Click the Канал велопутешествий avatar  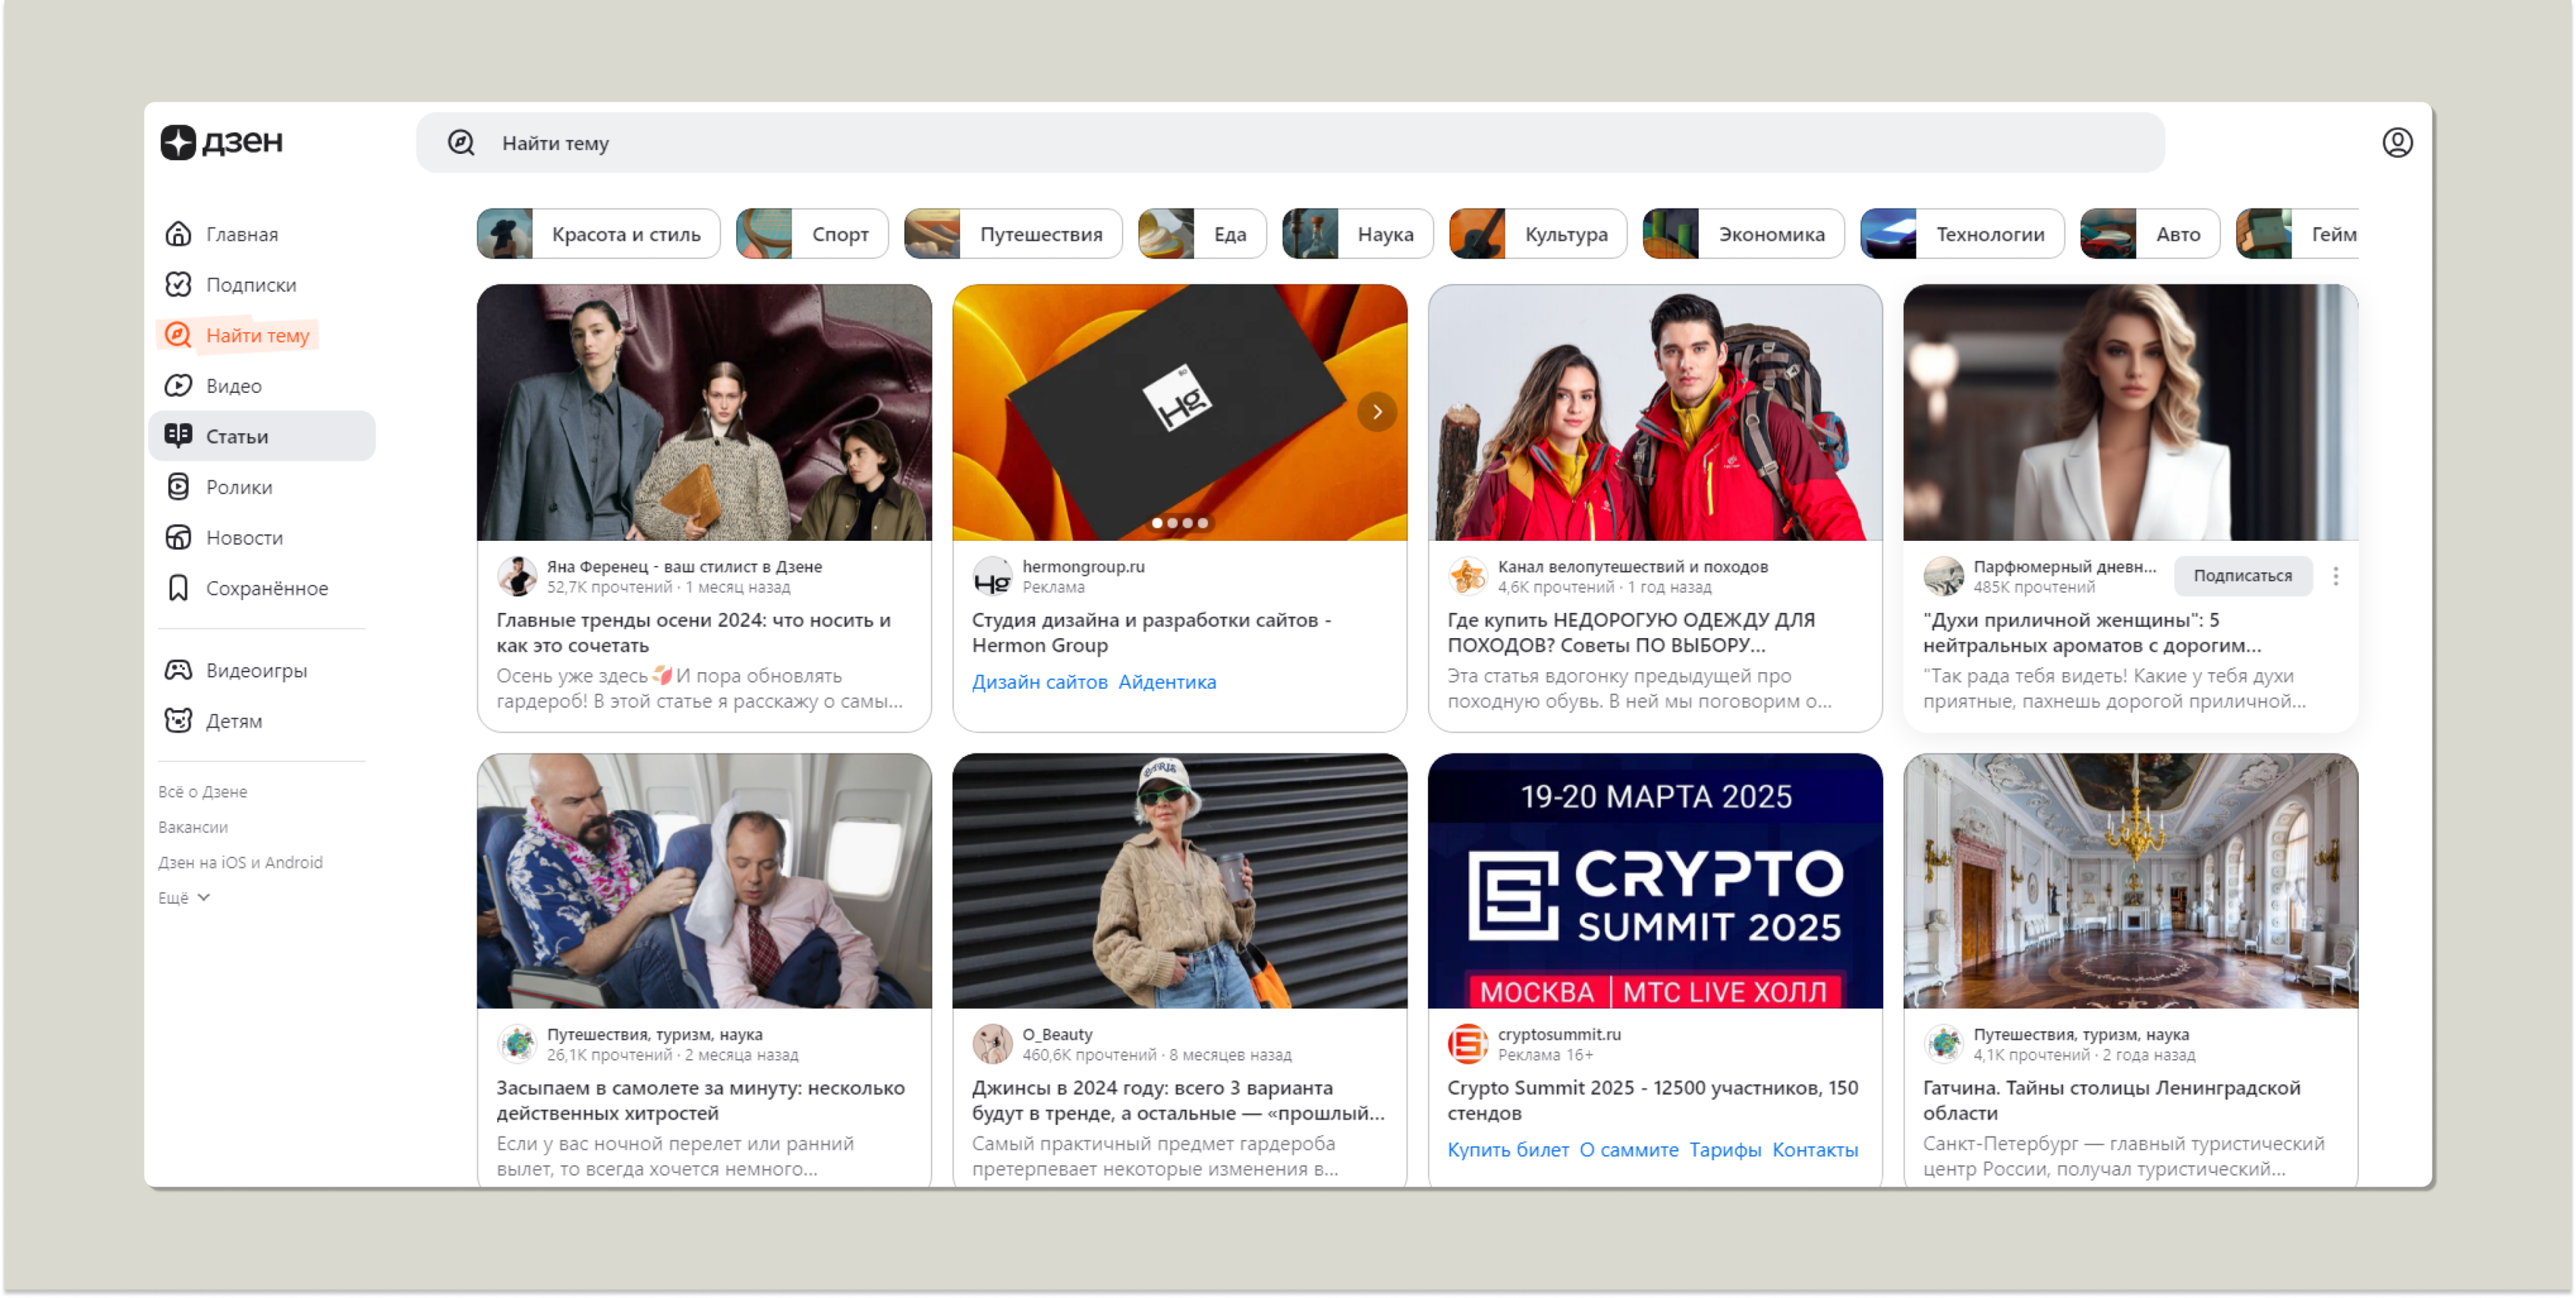pyautogui.click(x=1467, y=576)
